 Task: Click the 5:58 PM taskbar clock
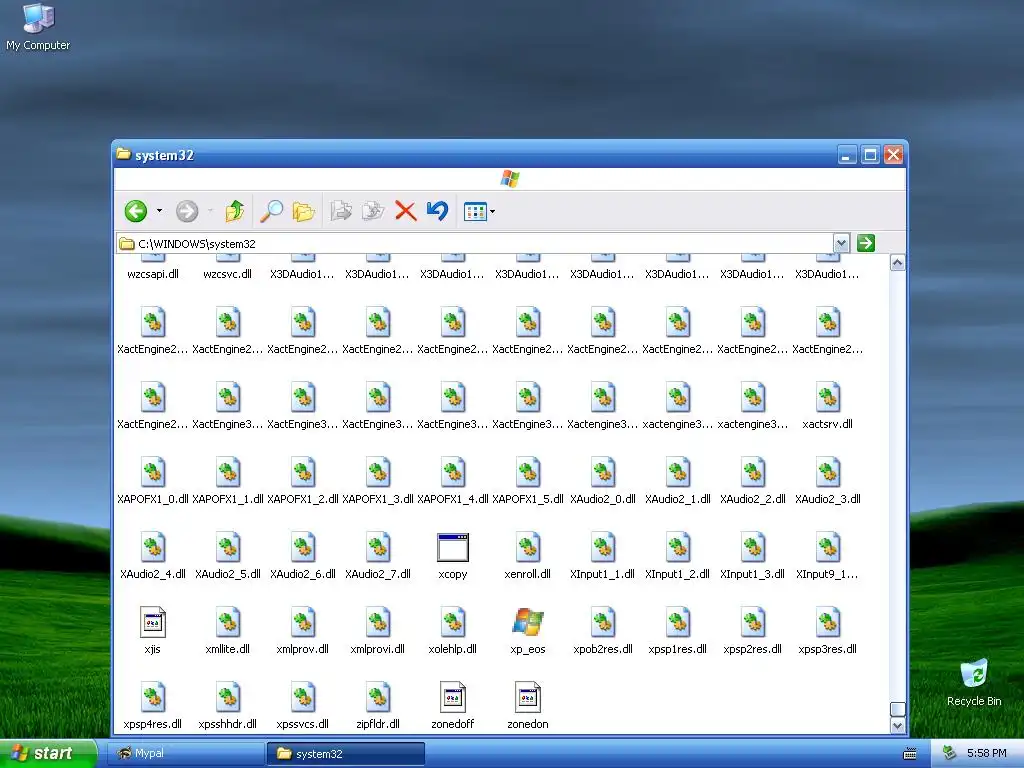tap(987, 754)
